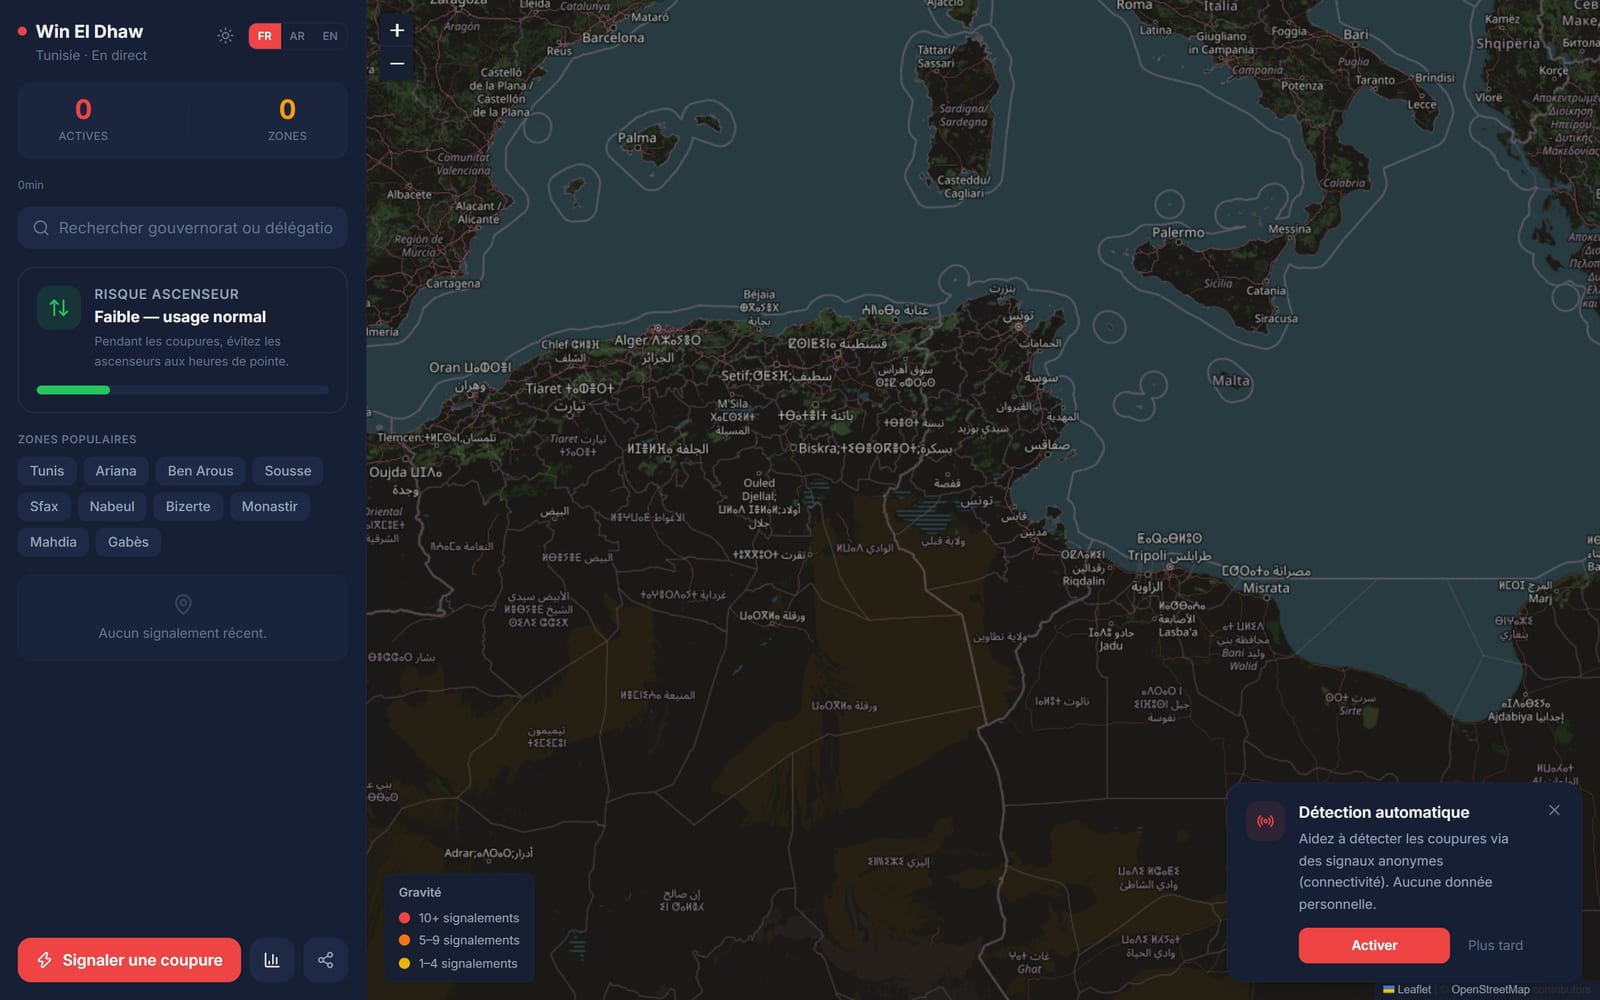The height and width of the screenshot is (1000, 1600).
Task: Click the Palermo label on map
Action: click(1178, 232)
